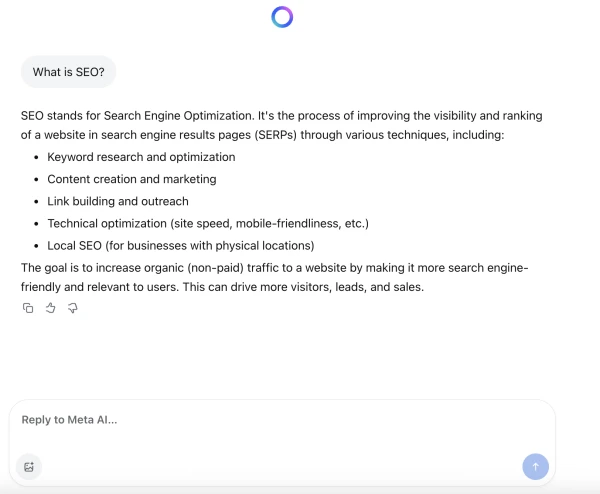Select the "What is SEO?" message bubble

pyautogui.click(x=68, y=72)
